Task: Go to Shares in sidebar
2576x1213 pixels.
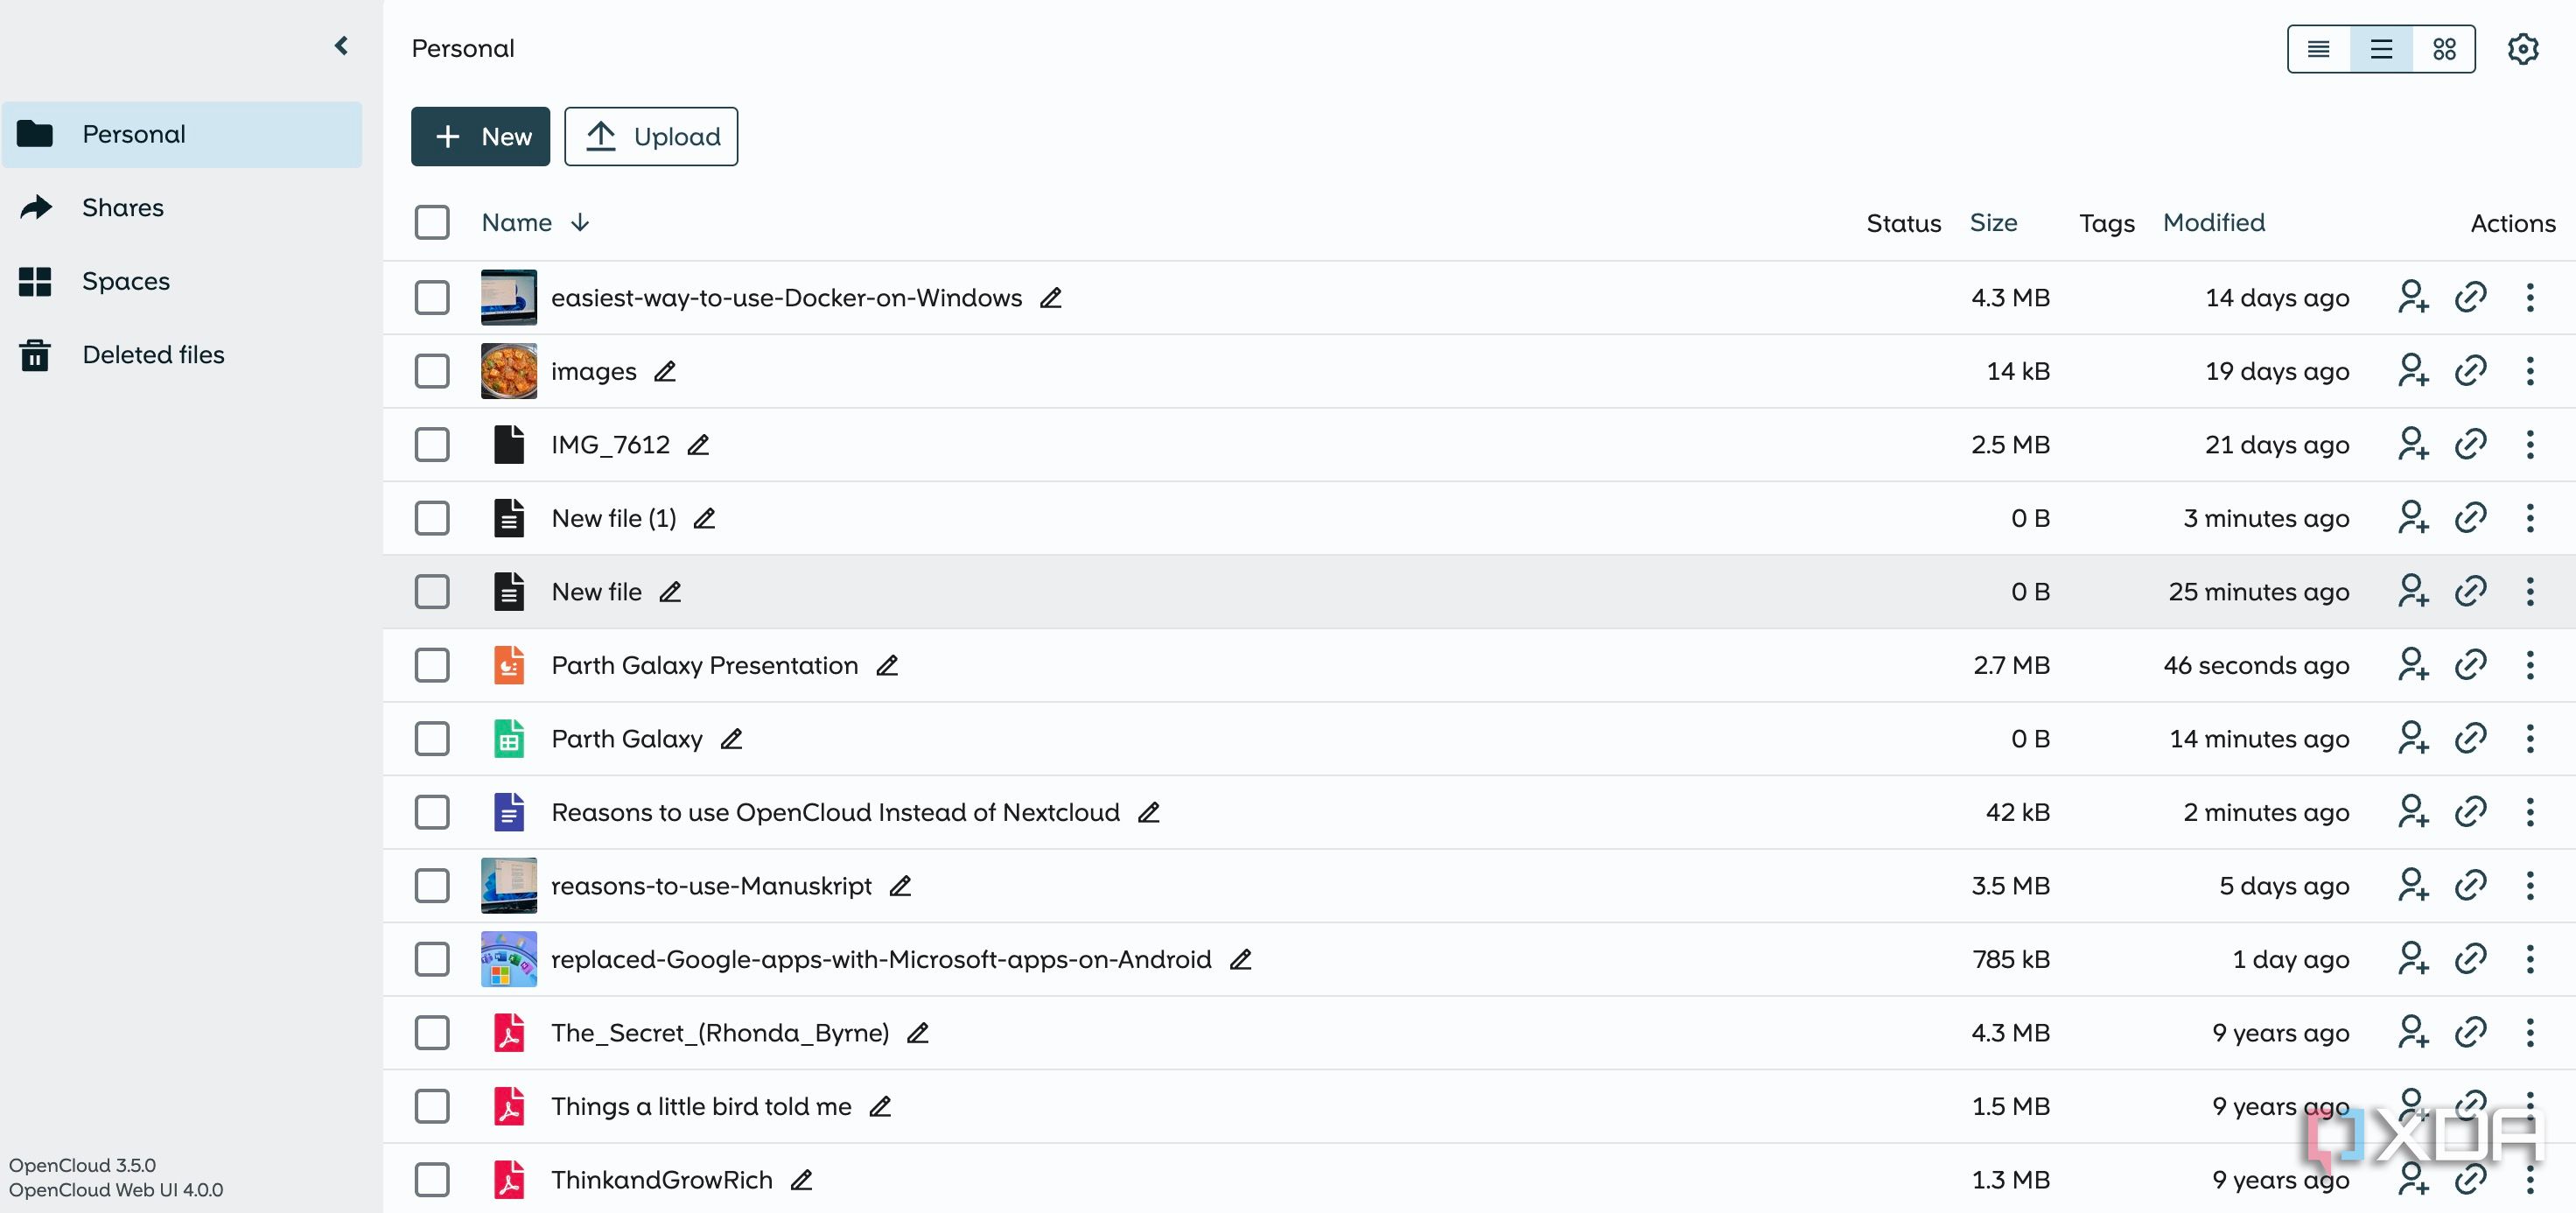Action: click(182, 208)
